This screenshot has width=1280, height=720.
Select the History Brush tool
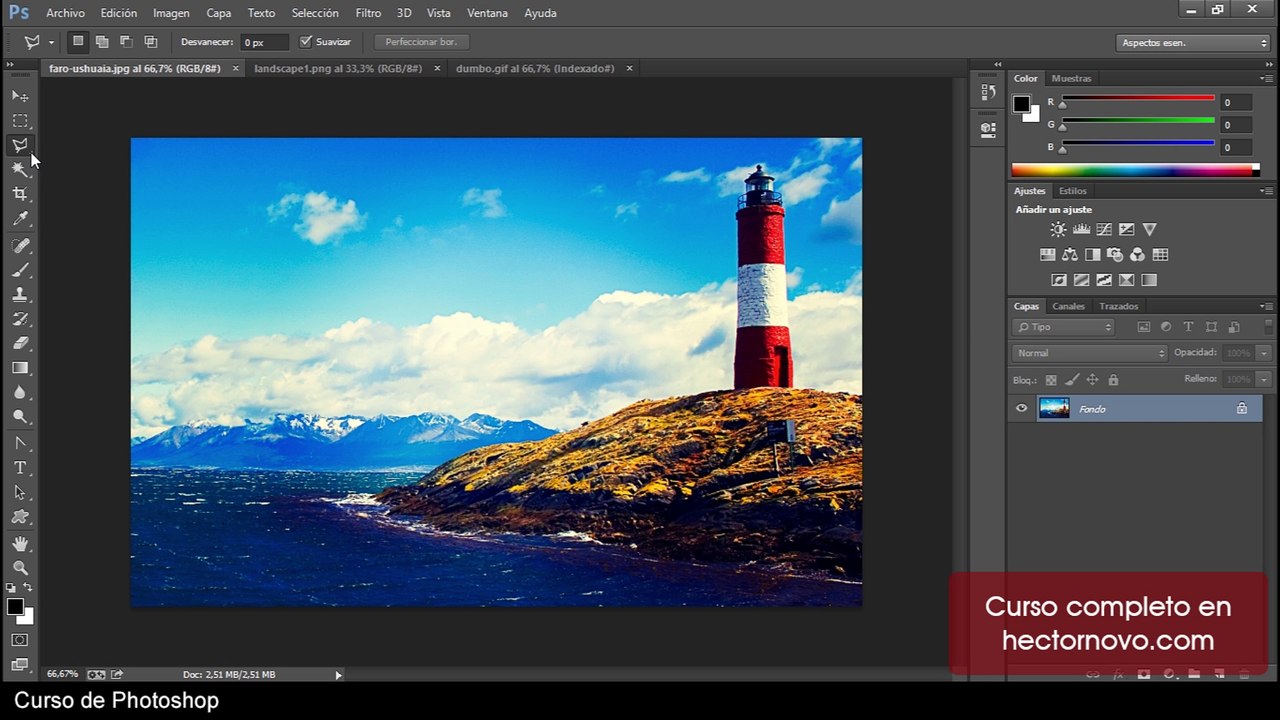pos(20,319)
